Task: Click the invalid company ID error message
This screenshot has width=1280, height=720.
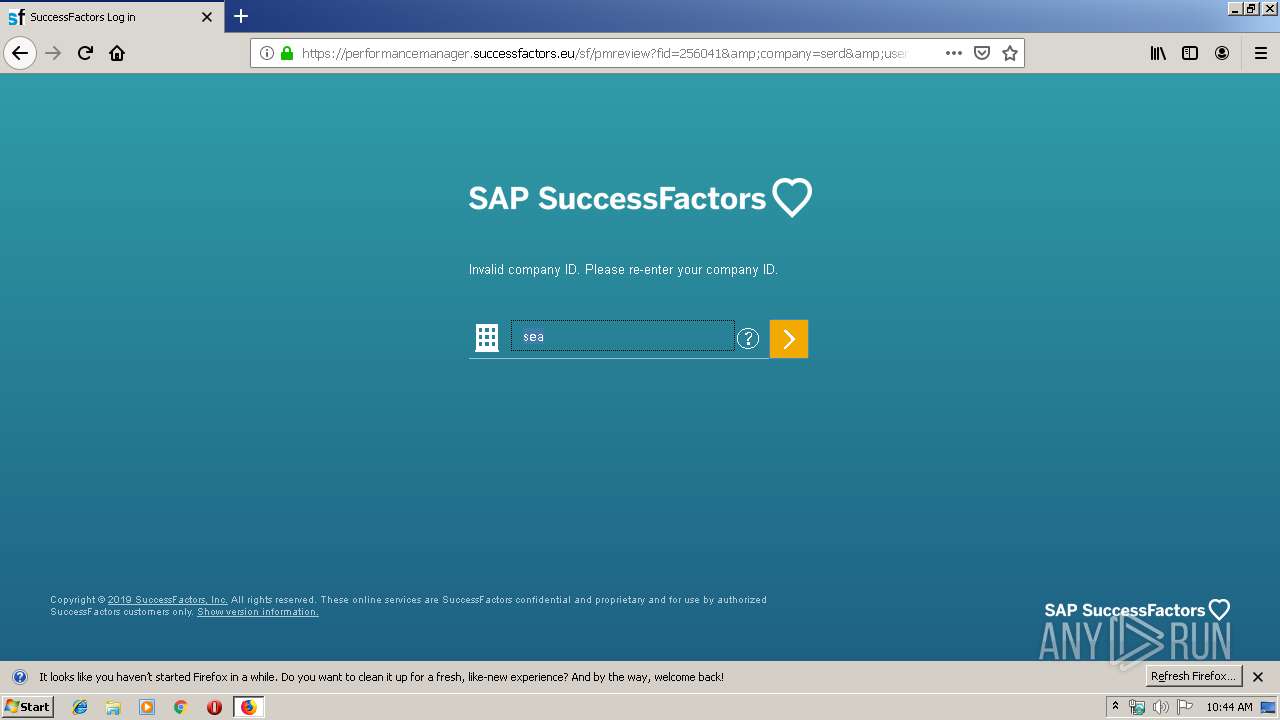Action: pos(623,270)
